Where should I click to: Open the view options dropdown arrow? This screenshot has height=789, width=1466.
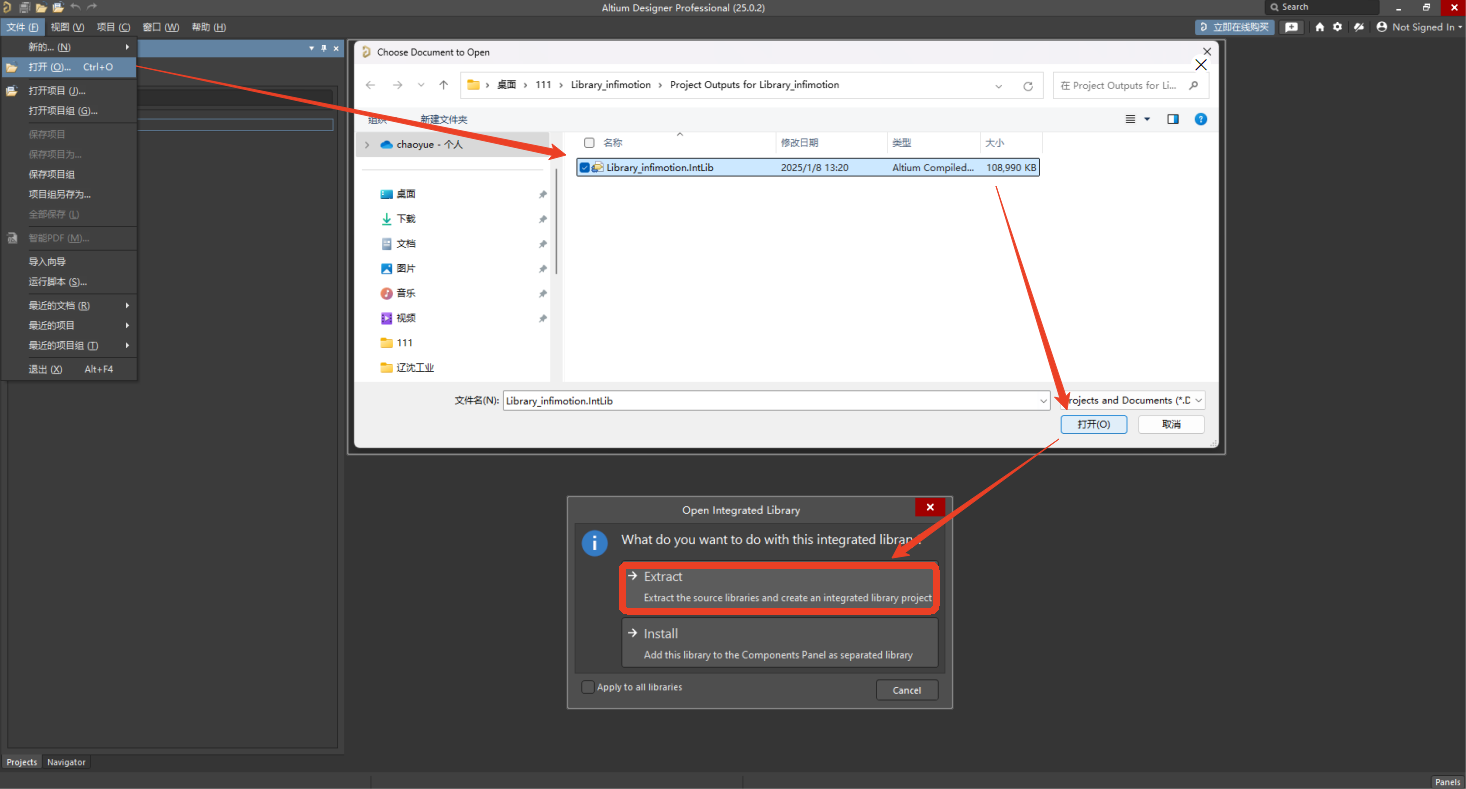click(x=1147, y=119)
